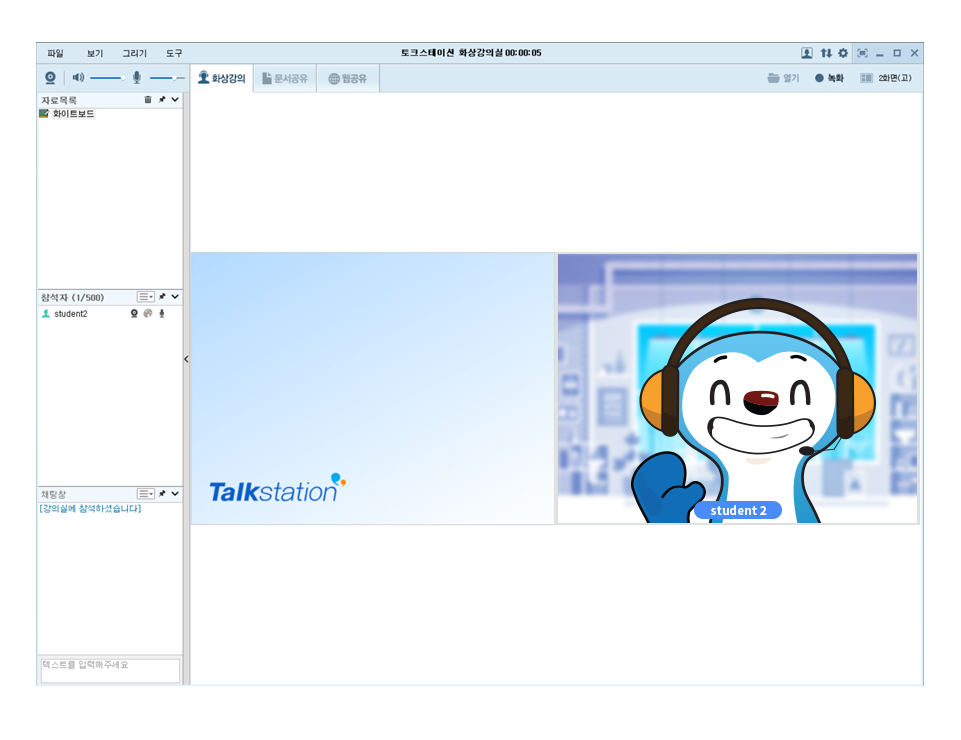
Task: Click the user profile icon in title bar
Action: (807, 53)
